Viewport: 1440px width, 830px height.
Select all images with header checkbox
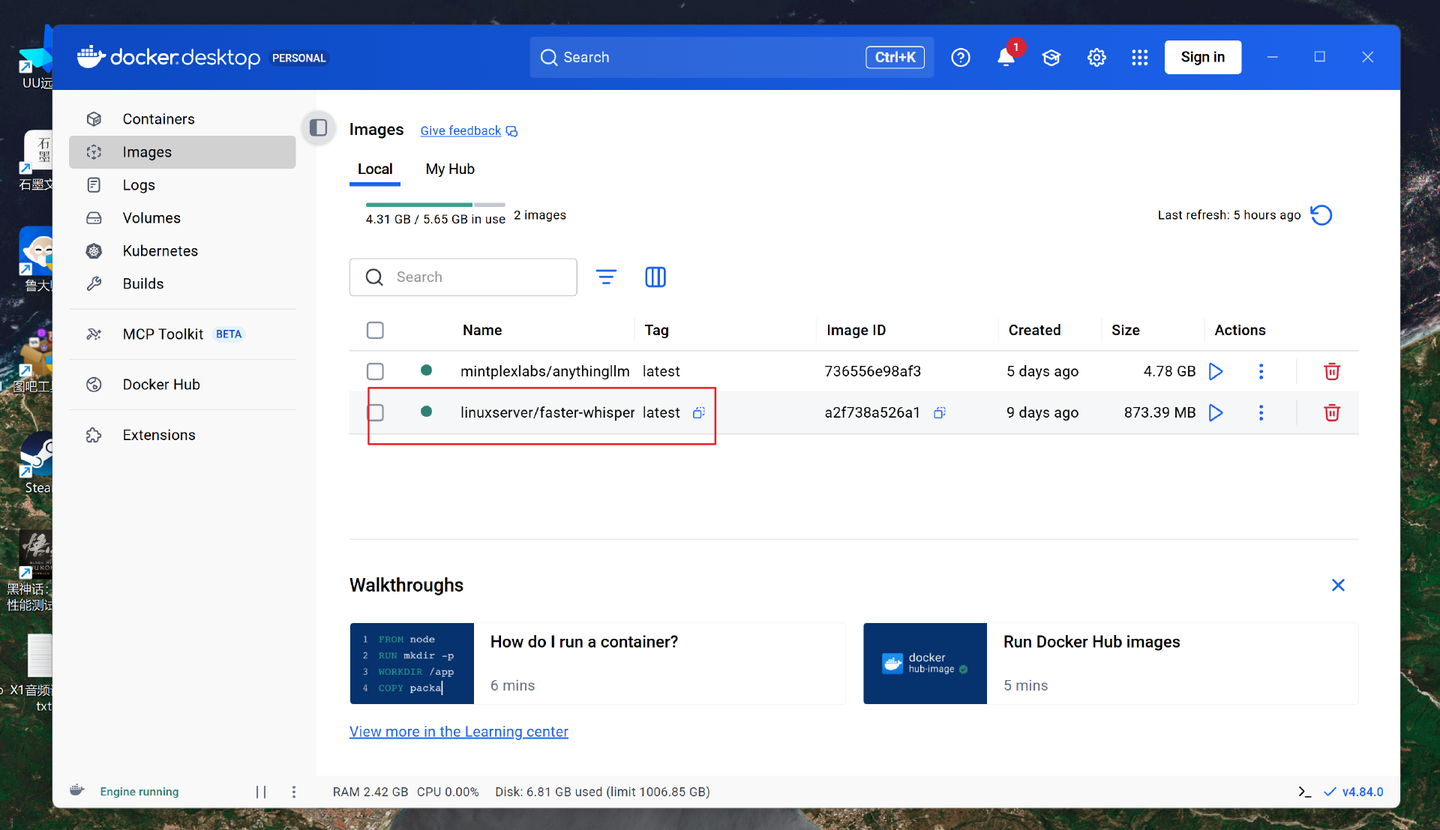(x=375, y=331)
